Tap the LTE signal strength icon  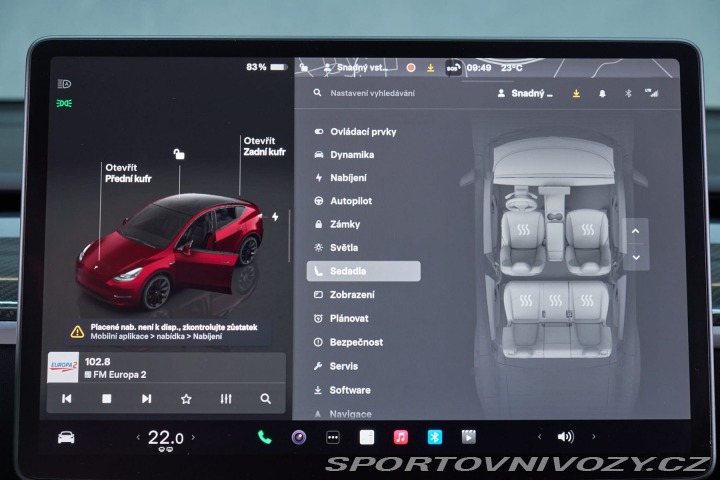click(652, 93)
